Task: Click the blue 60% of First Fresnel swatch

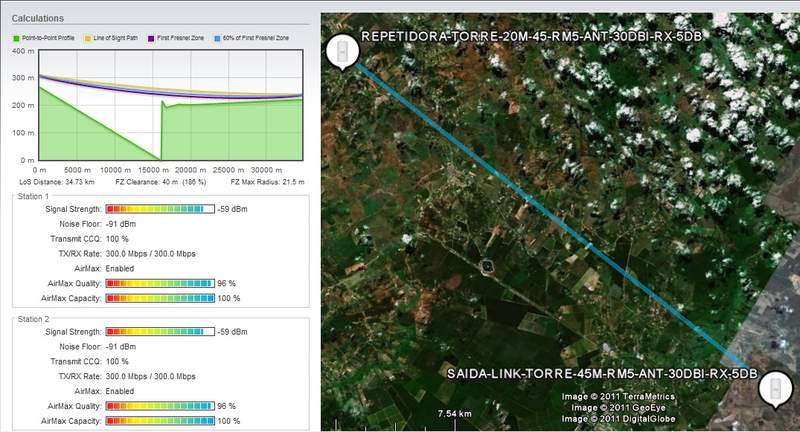Action: pyautogui.click(x=217, y=38)
